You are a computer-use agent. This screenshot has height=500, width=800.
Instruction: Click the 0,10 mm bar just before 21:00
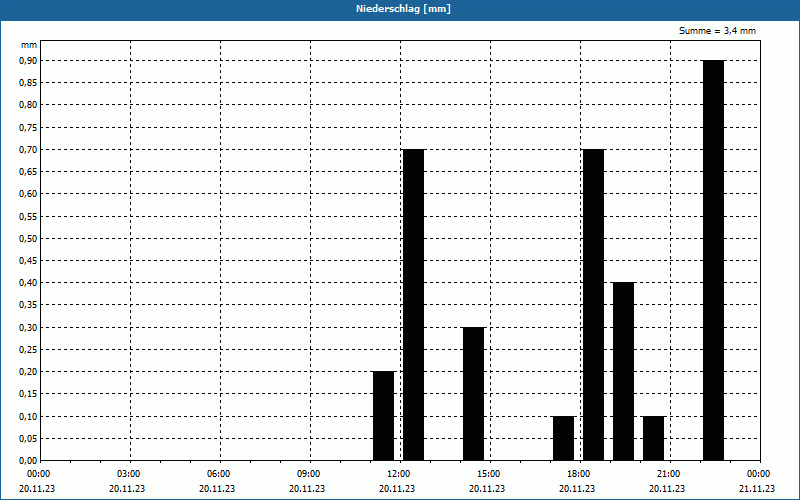(x=654, y=438)
